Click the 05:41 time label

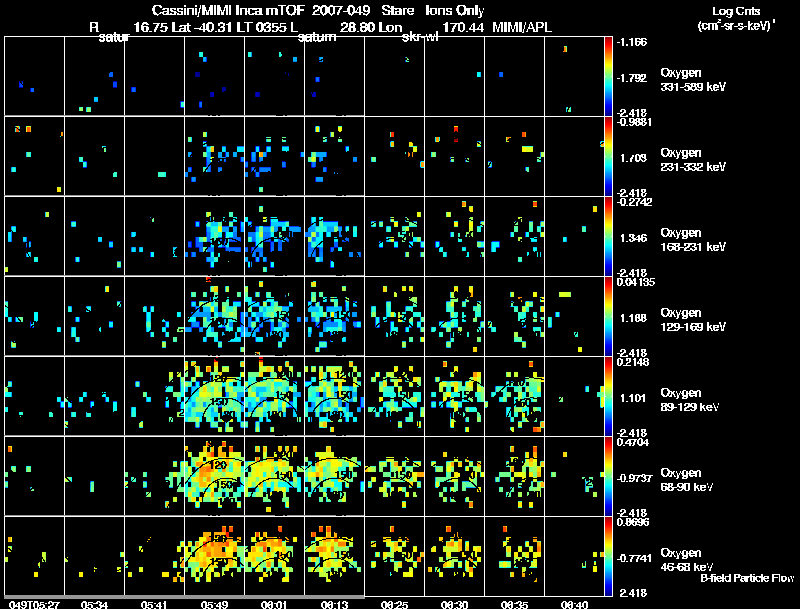154,604
